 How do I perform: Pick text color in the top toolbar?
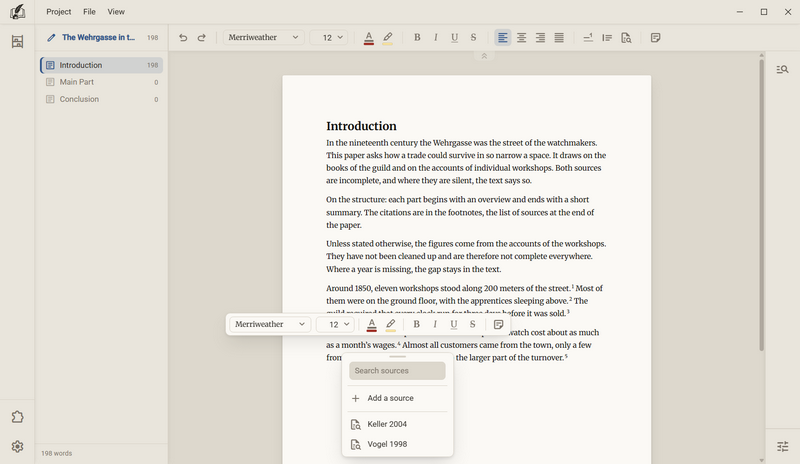point(369,38)
